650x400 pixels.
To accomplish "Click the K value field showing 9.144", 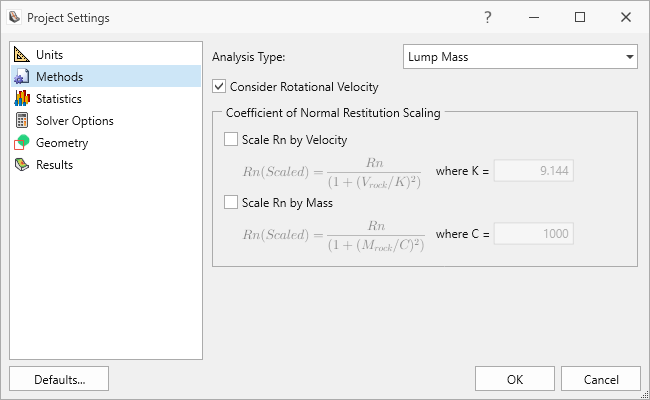I will tap(534, 170).
